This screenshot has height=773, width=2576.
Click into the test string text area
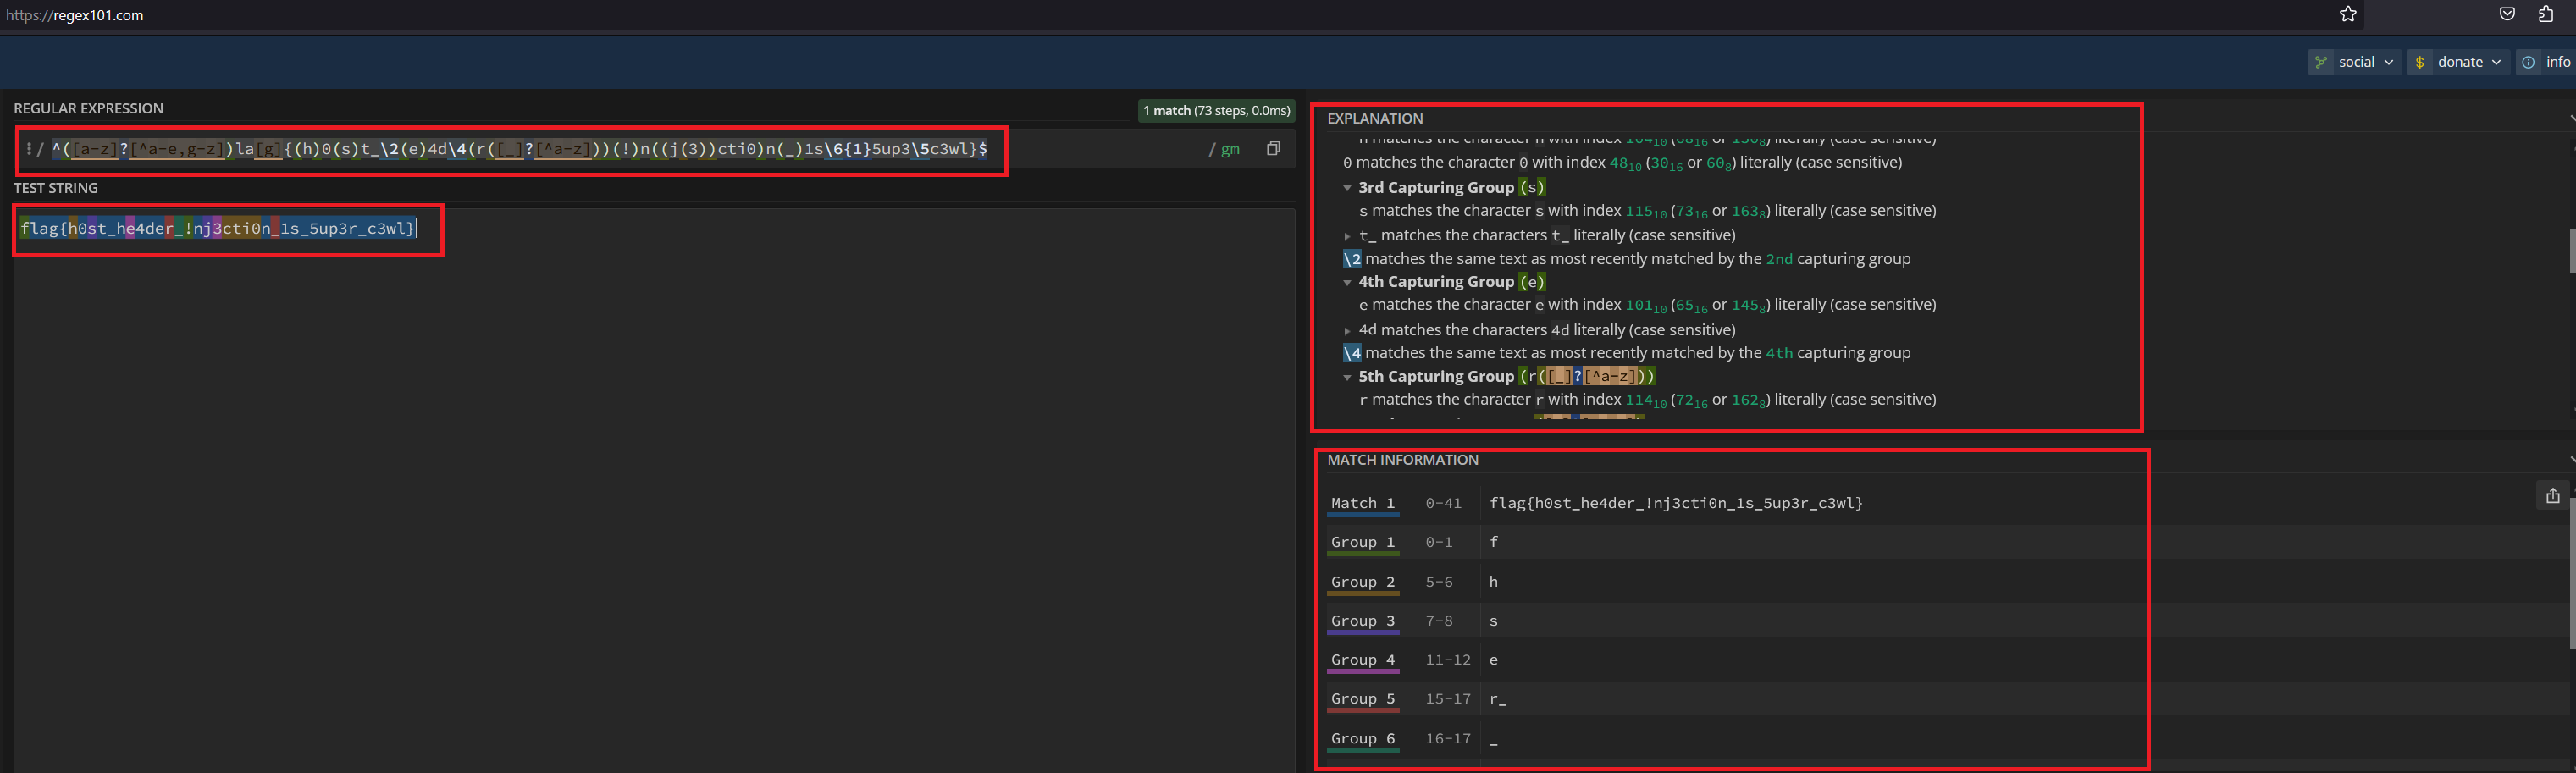coord(650,450)
